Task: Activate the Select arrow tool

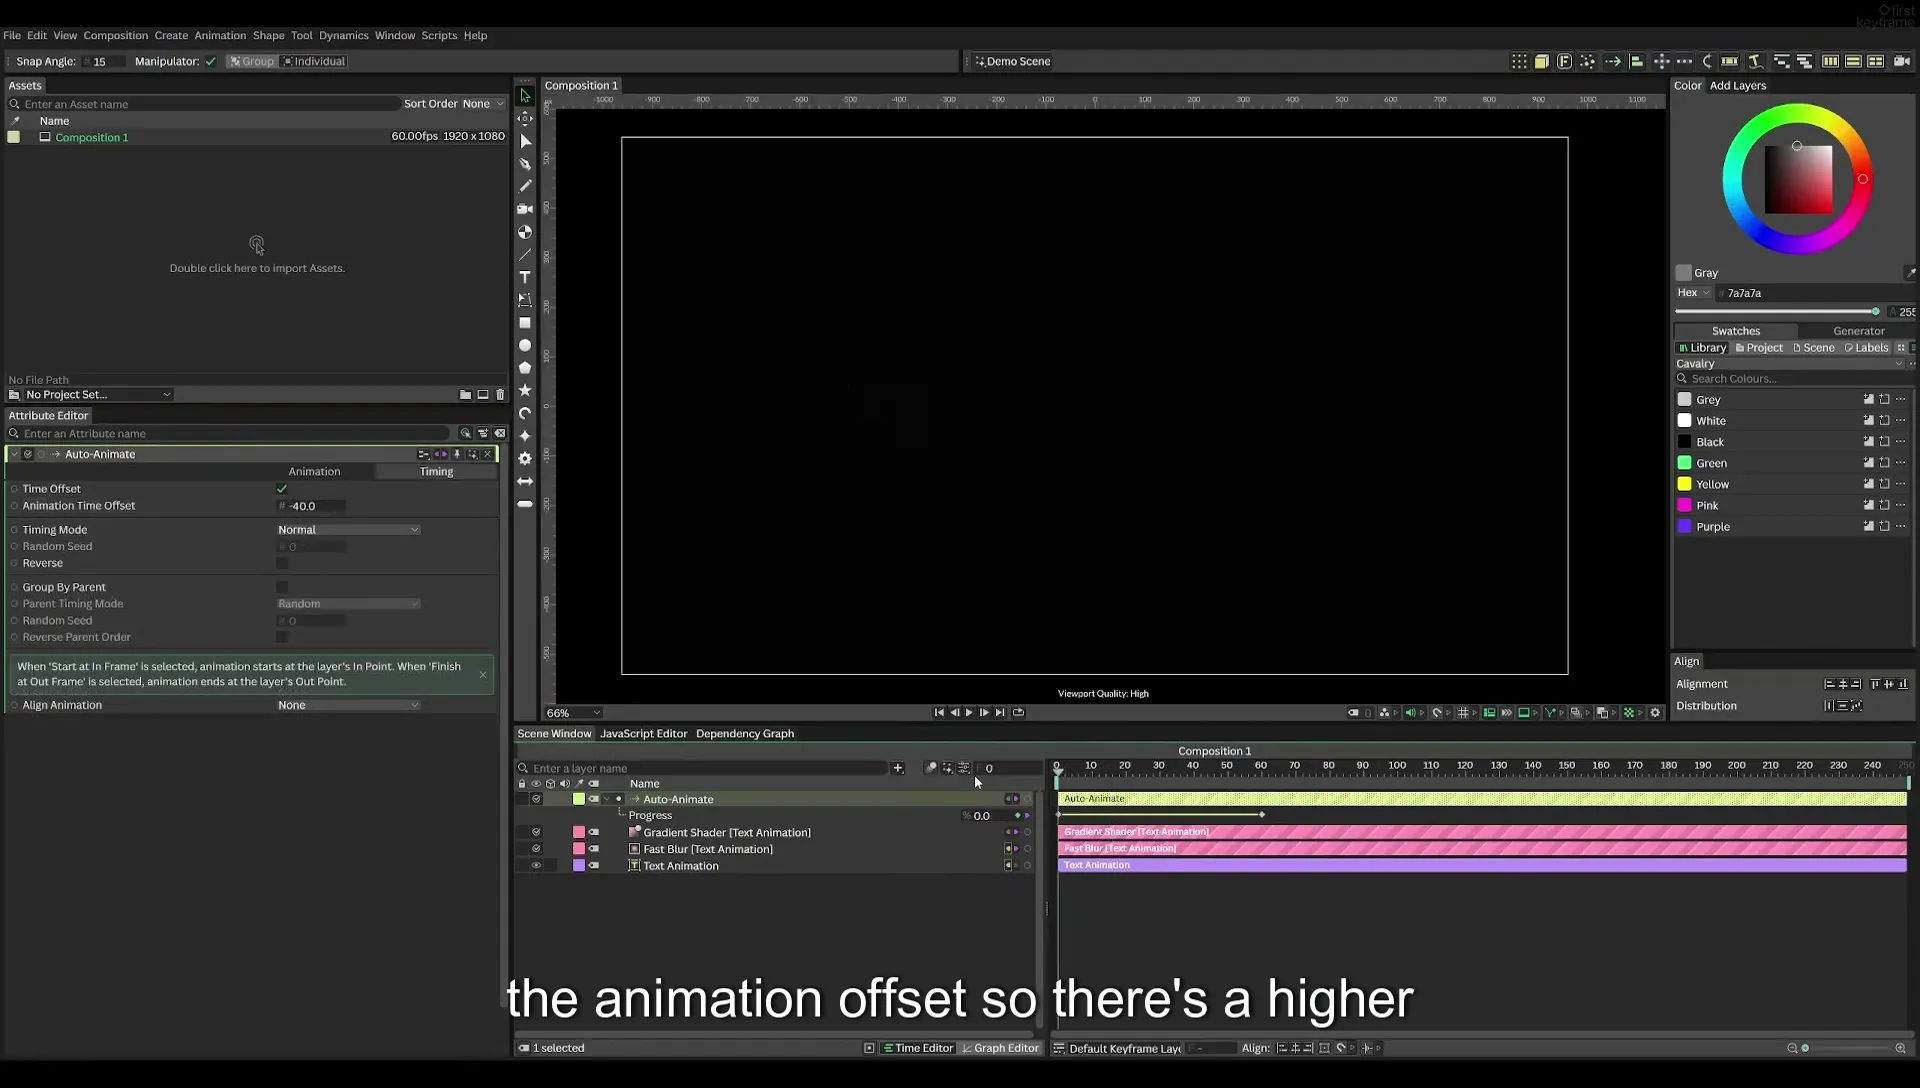Action: coord(525,96)
